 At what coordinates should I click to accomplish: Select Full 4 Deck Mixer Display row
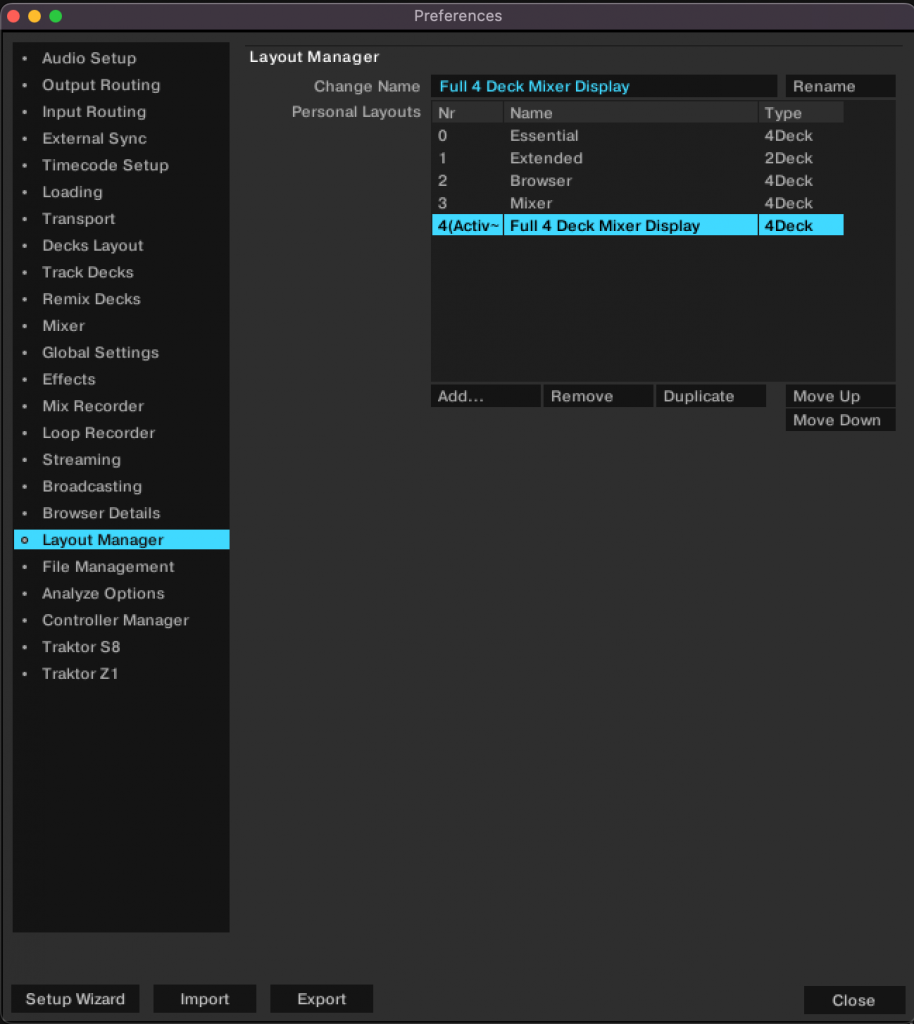(x=637, y=225)
